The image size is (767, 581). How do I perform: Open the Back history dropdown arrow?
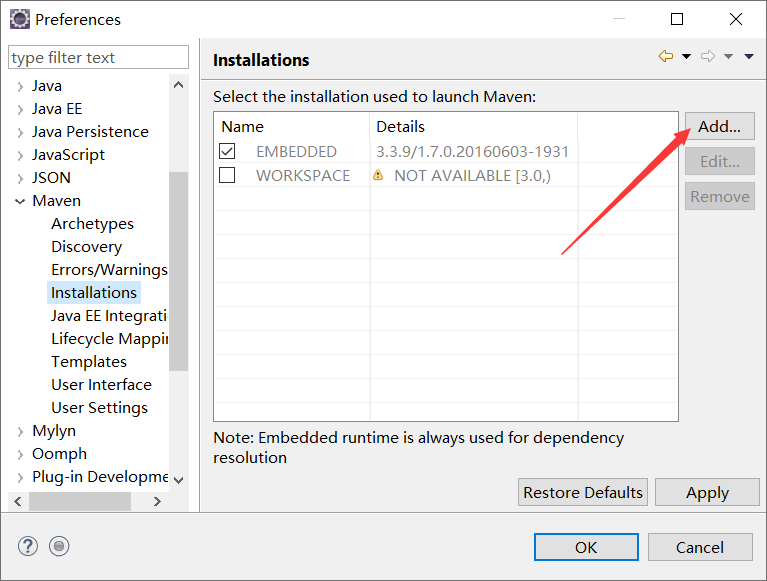(x=686, y=56)
